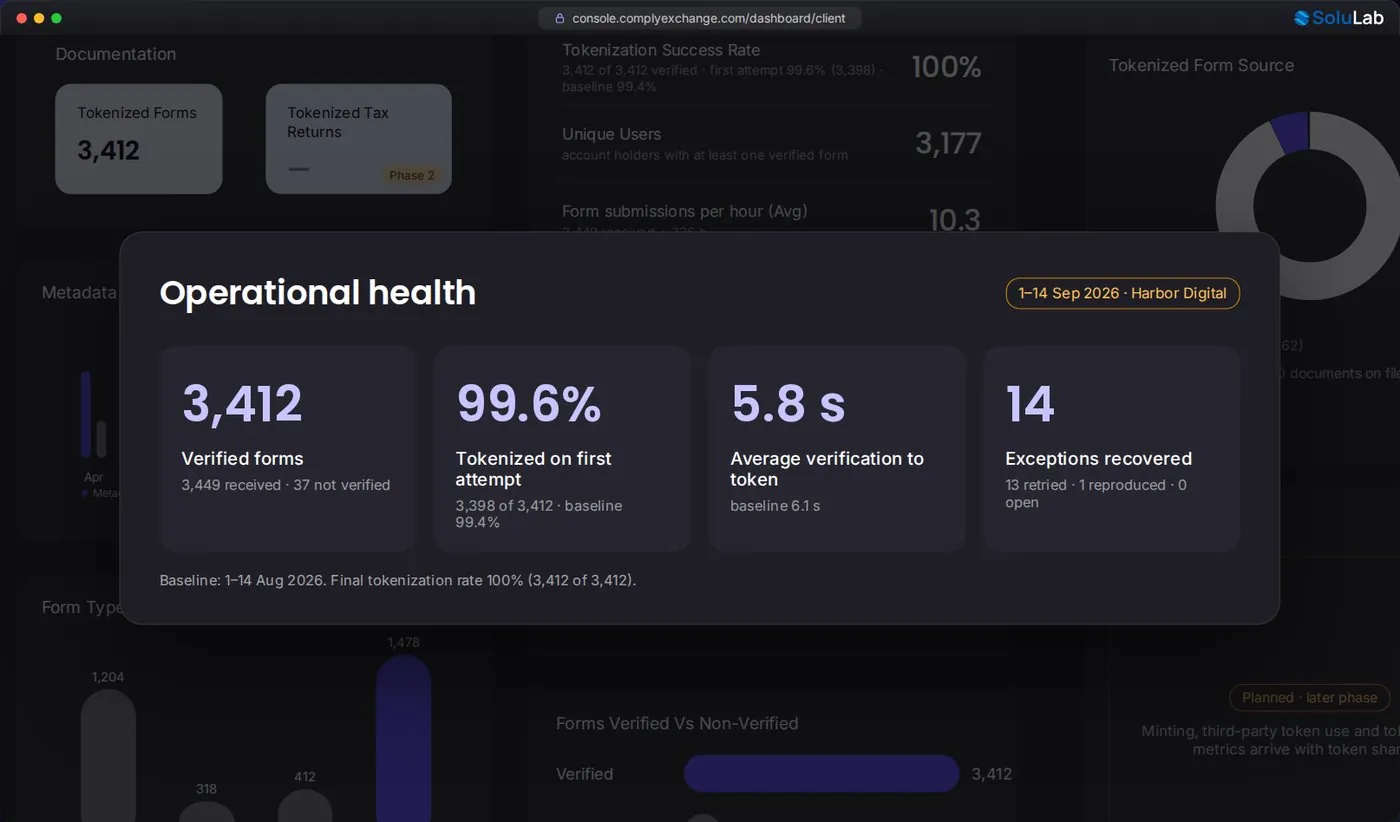This screenshot has width=1400, height=822.
Task: Click the baseline 6.1 s text
Action: click(775, 506)
